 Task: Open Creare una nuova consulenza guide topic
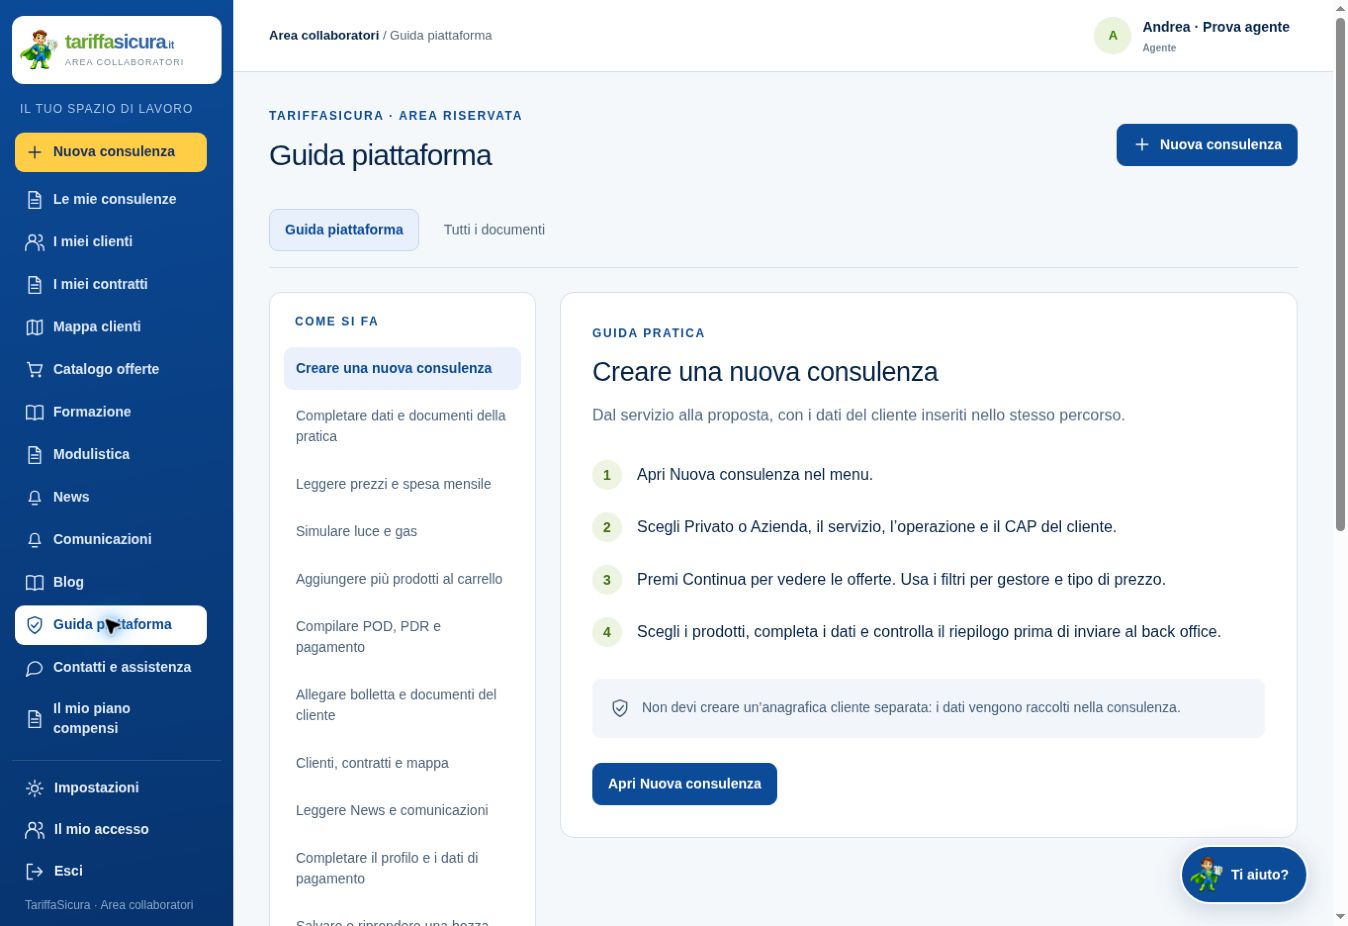point(402,368)
